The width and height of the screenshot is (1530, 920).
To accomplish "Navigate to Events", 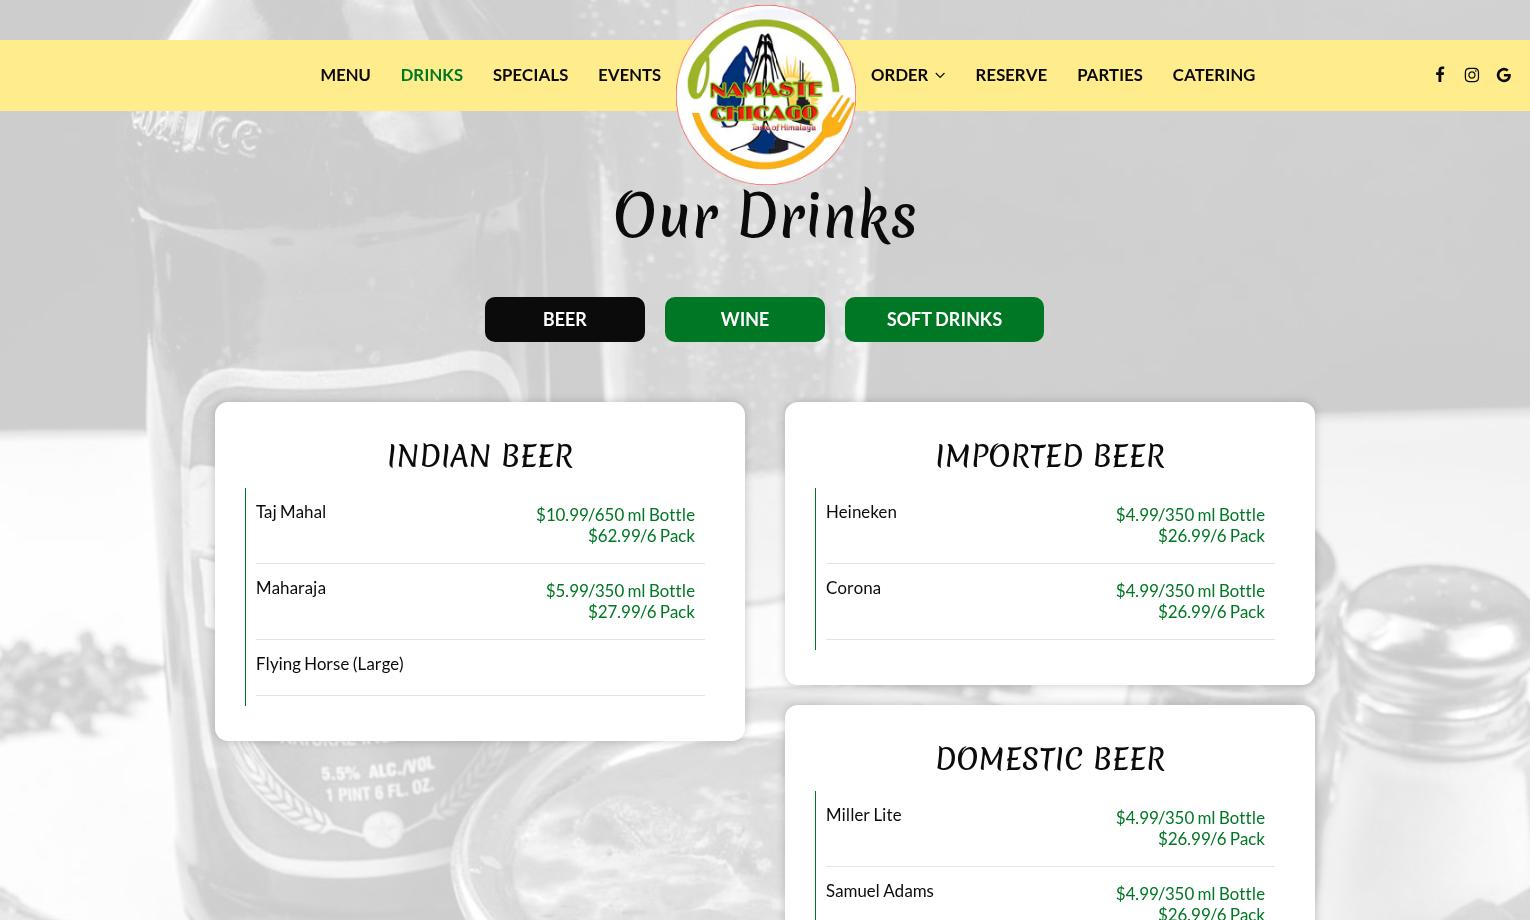I will pyautogui.click(x=629, y=75).
